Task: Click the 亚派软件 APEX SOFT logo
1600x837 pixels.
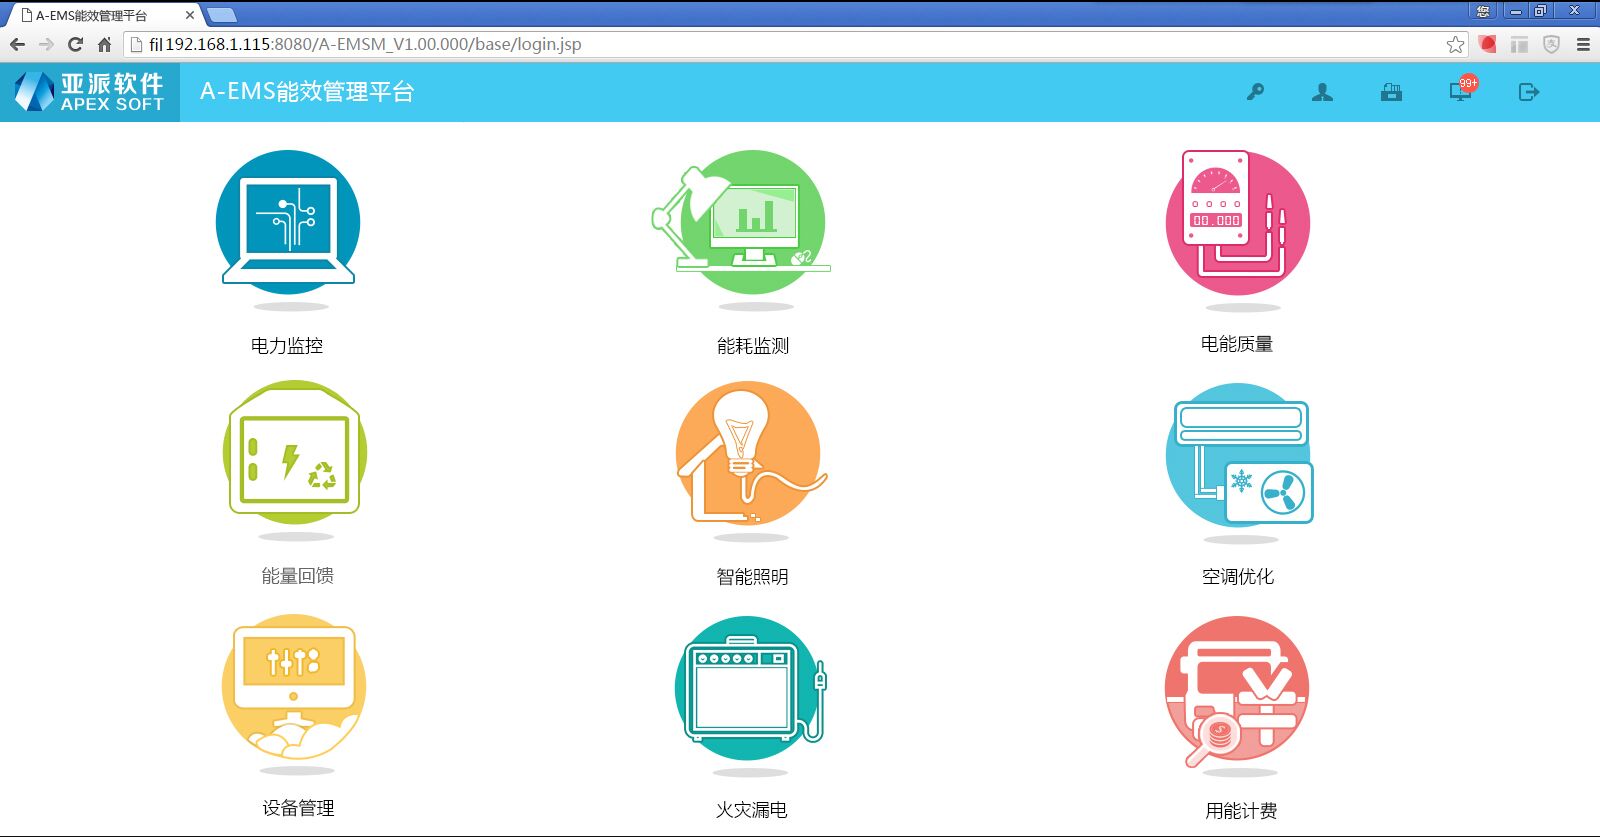Action: pyautogui.click(x=90, y=92)
